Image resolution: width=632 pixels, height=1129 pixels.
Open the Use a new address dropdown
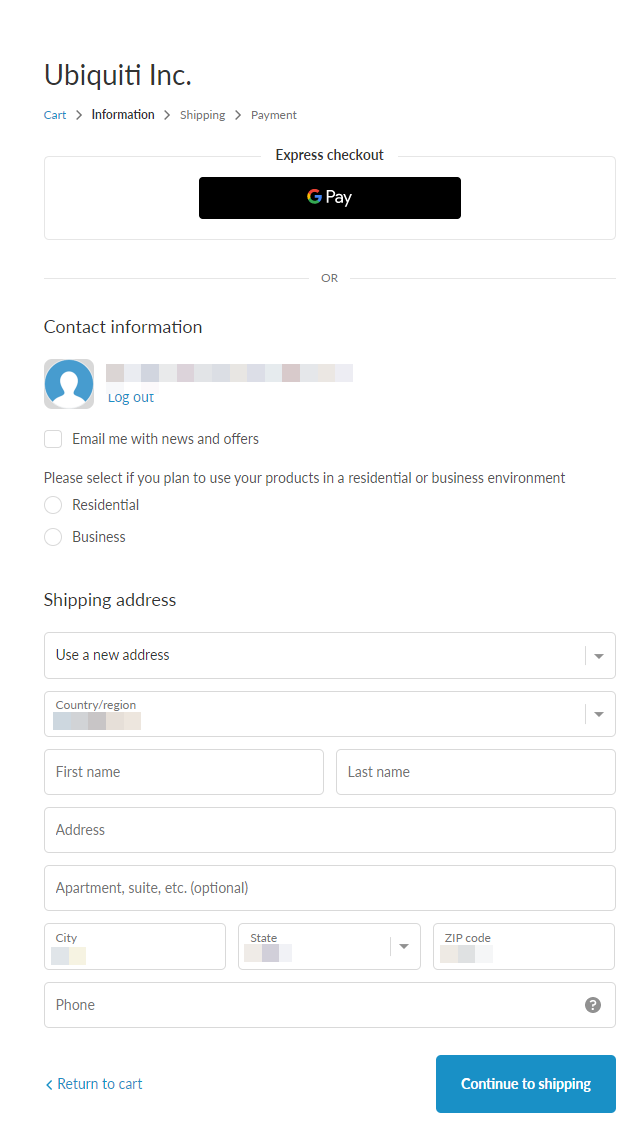coord(329,655)
